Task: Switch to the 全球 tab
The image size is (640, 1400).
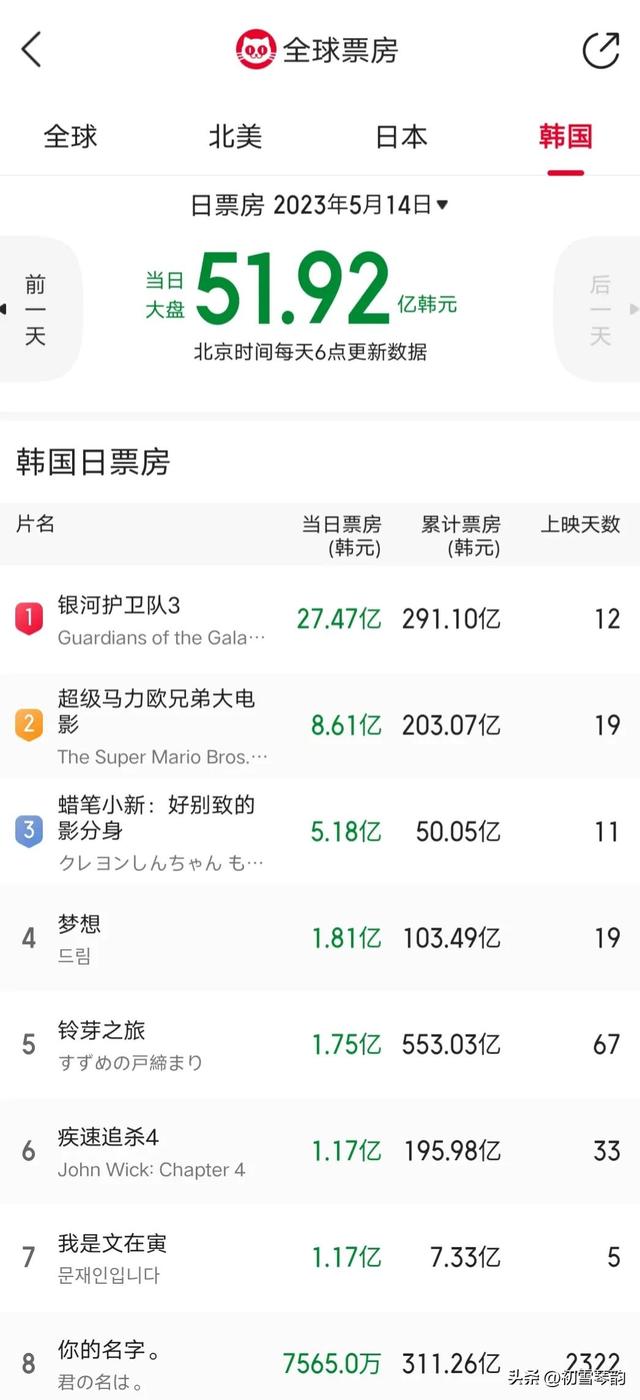Action: pyautogui.click(x=70, y=137)
